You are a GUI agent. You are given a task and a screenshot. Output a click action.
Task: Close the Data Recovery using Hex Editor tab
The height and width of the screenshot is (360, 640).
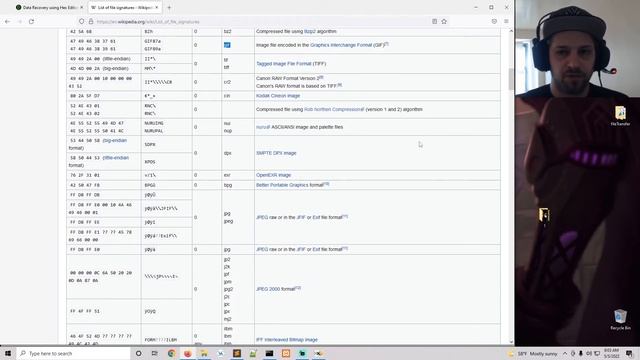point(81,7)
